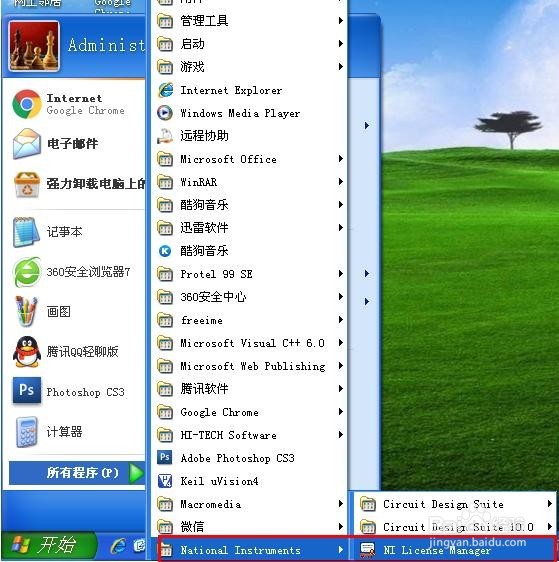559x562 pixels.
Task: Click the 腾讯软件 folder label
Action: coord(204,389)
